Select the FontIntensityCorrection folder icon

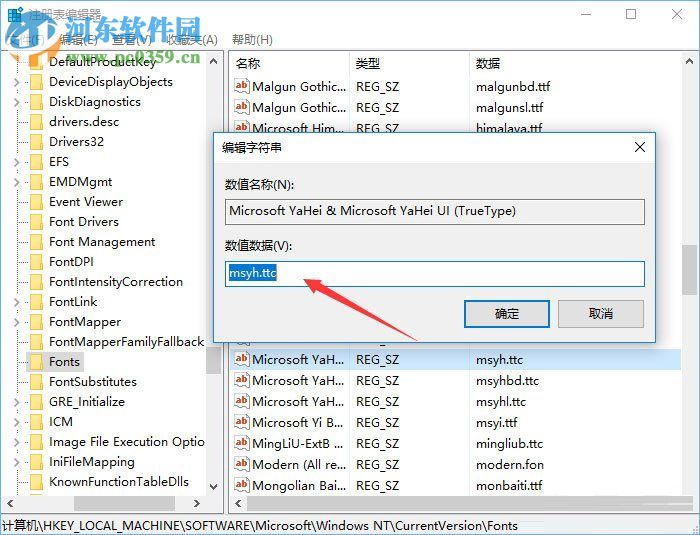[x=36, y=282]
